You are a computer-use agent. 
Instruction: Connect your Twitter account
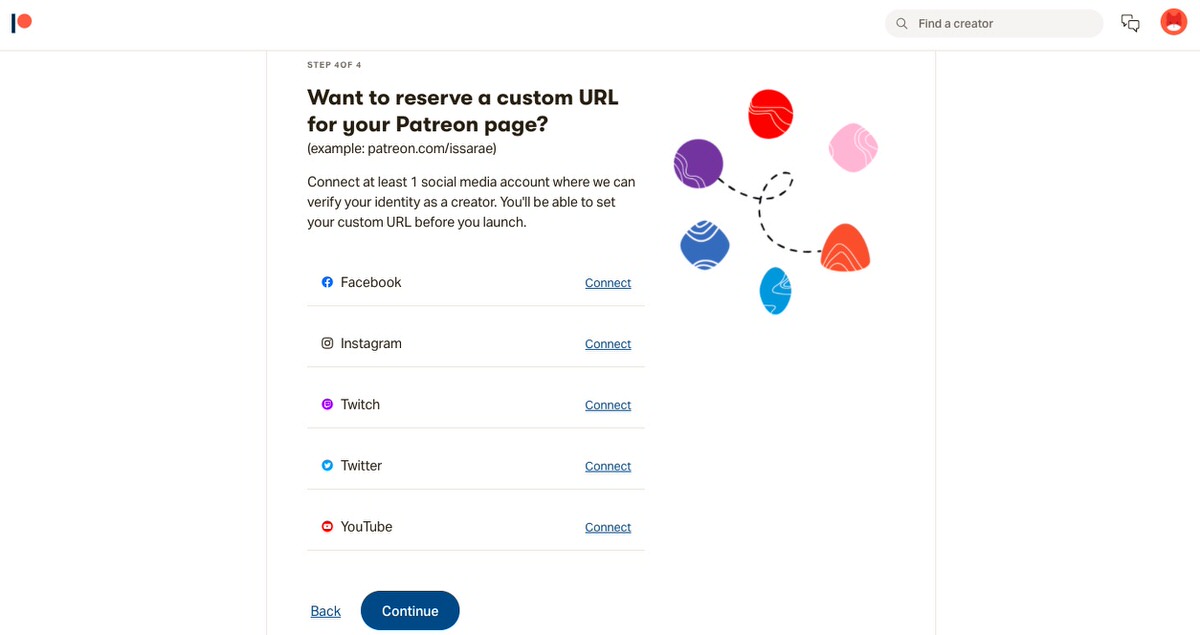tap(608, 466)
